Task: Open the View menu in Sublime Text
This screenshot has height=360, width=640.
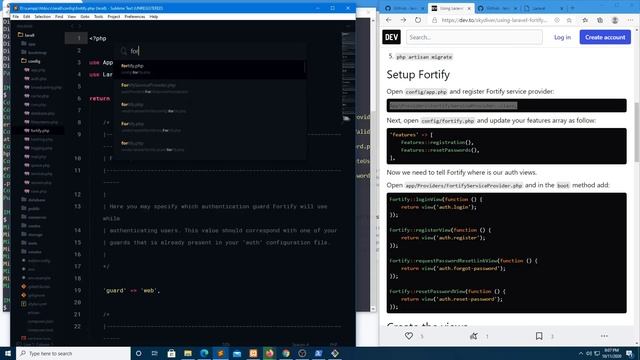Action: [x=72, y=17]
